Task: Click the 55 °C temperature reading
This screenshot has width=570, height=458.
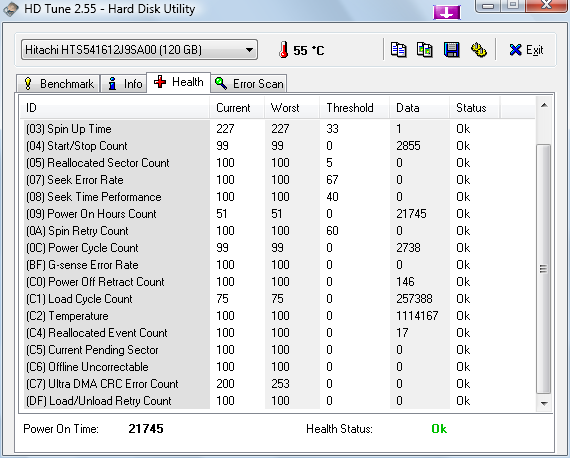Action: pos(309,51)
